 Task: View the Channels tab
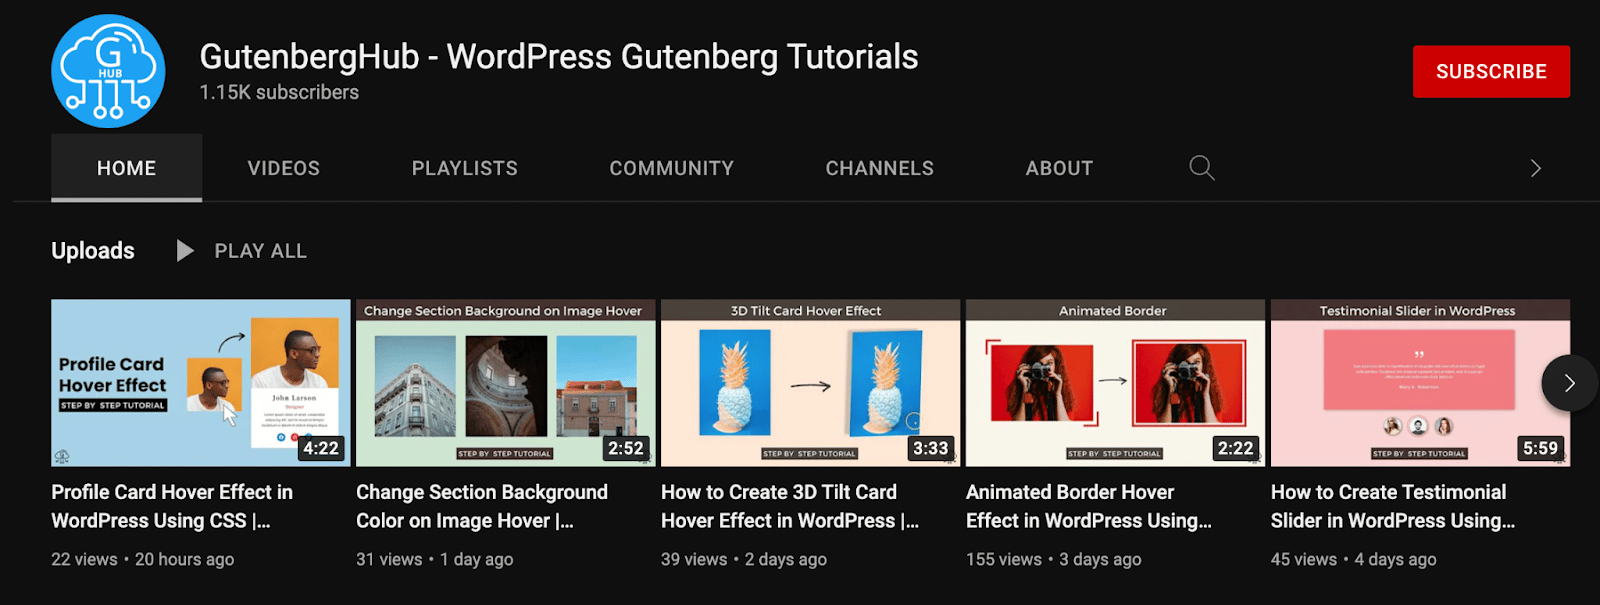(880, 168)
